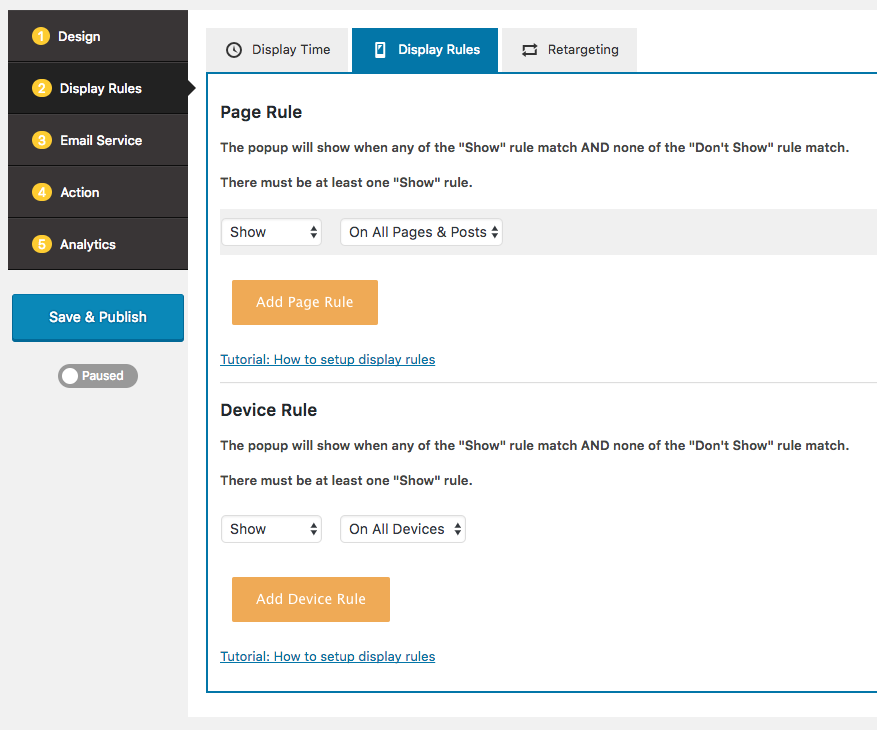Click the mobile device icon on Display Rules tab
Image resolution: width=877 pixels, height=730 pixels.
(380, 50)
